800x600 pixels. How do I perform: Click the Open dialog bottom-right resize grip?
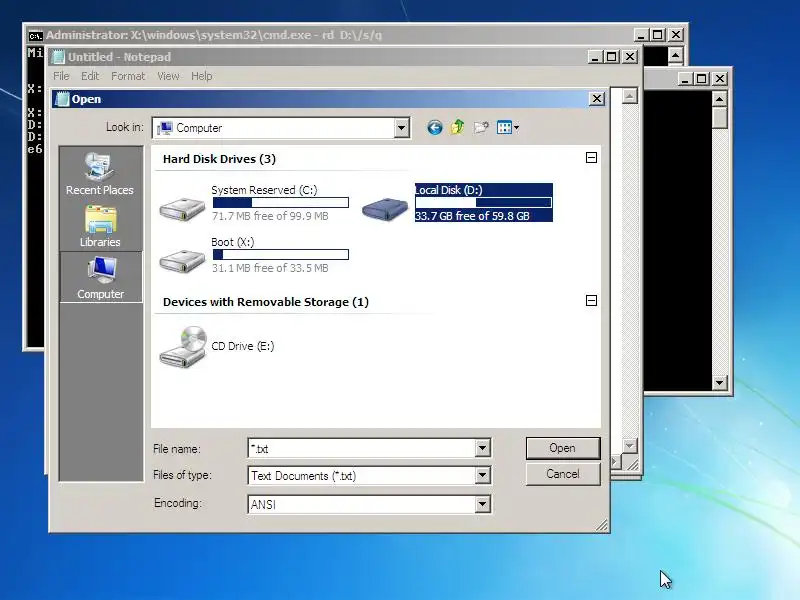[602, 525]
